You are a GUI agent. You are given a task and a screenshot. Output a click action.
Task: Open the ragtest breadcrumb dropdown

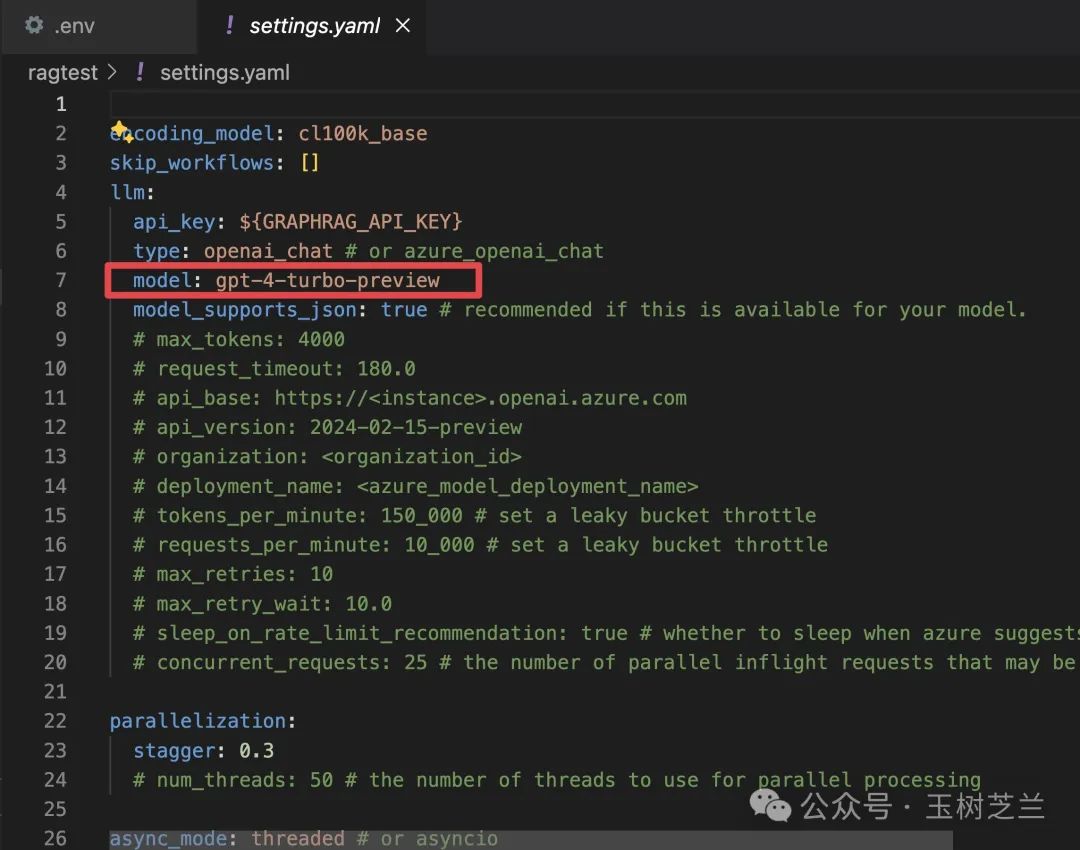point(62,72)
